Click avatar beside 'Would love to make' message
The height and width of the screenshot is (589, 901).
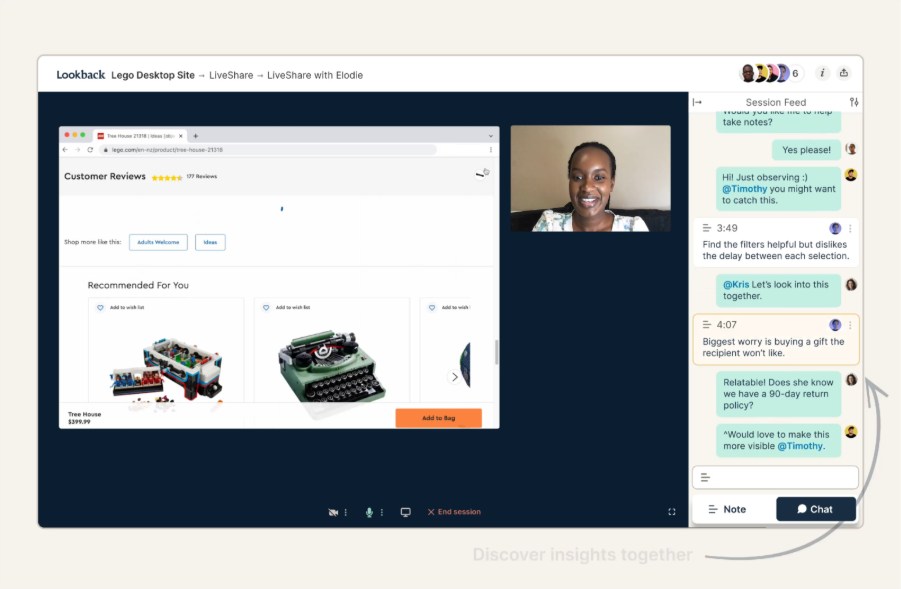[851, 432]
